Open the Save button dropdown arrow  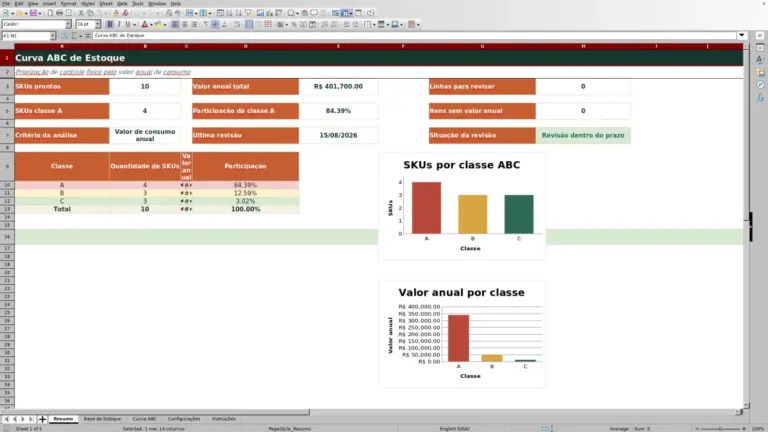click(x=39, y=13)
